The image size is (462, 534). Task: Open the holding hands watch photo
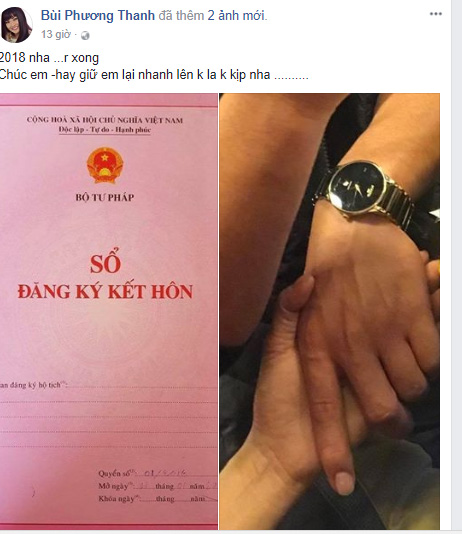[329, 311]
